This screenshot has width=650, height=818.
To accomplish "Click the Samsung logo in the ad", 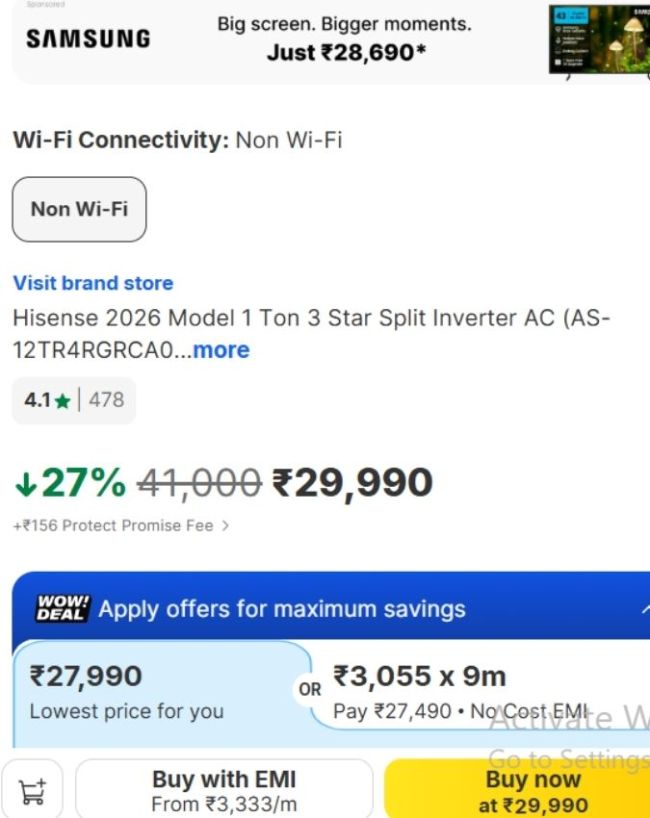I will [88, 39].
